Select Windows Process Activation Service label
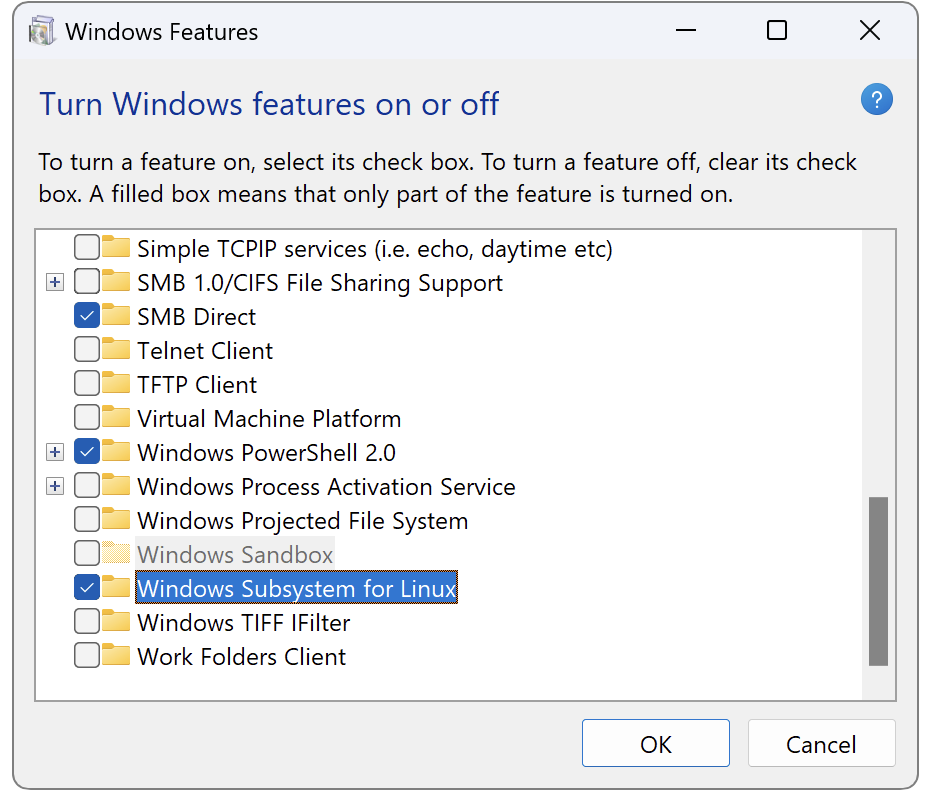The height and width of the screenshot is (802, 930). [x=327, y=486]
